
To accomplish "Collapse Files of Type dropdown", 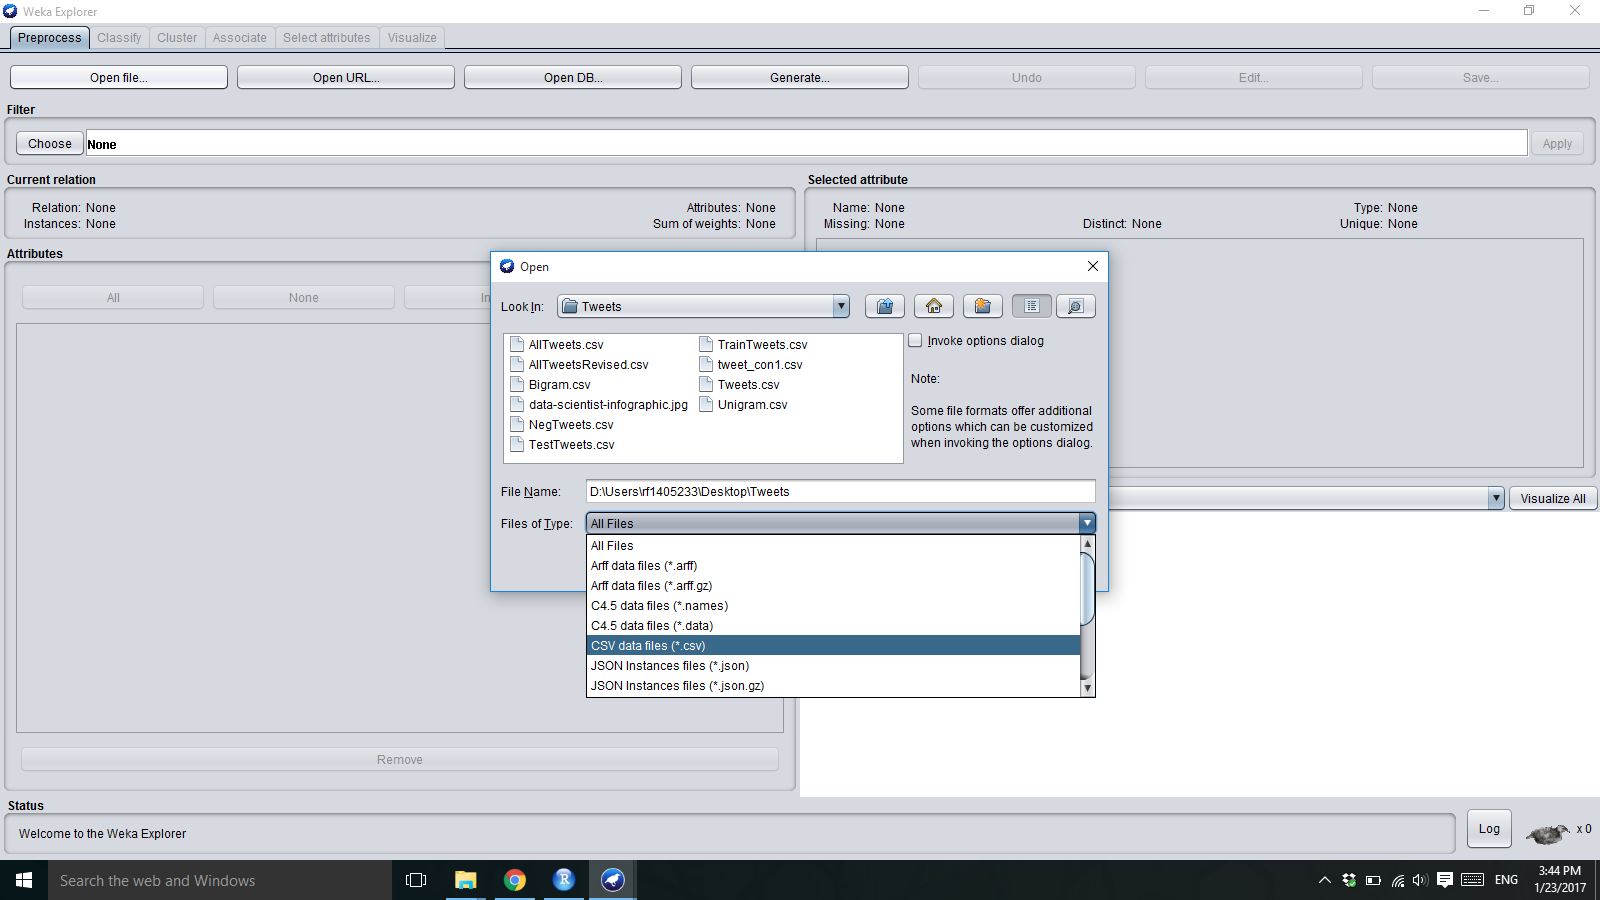I will click(1087, 523).
